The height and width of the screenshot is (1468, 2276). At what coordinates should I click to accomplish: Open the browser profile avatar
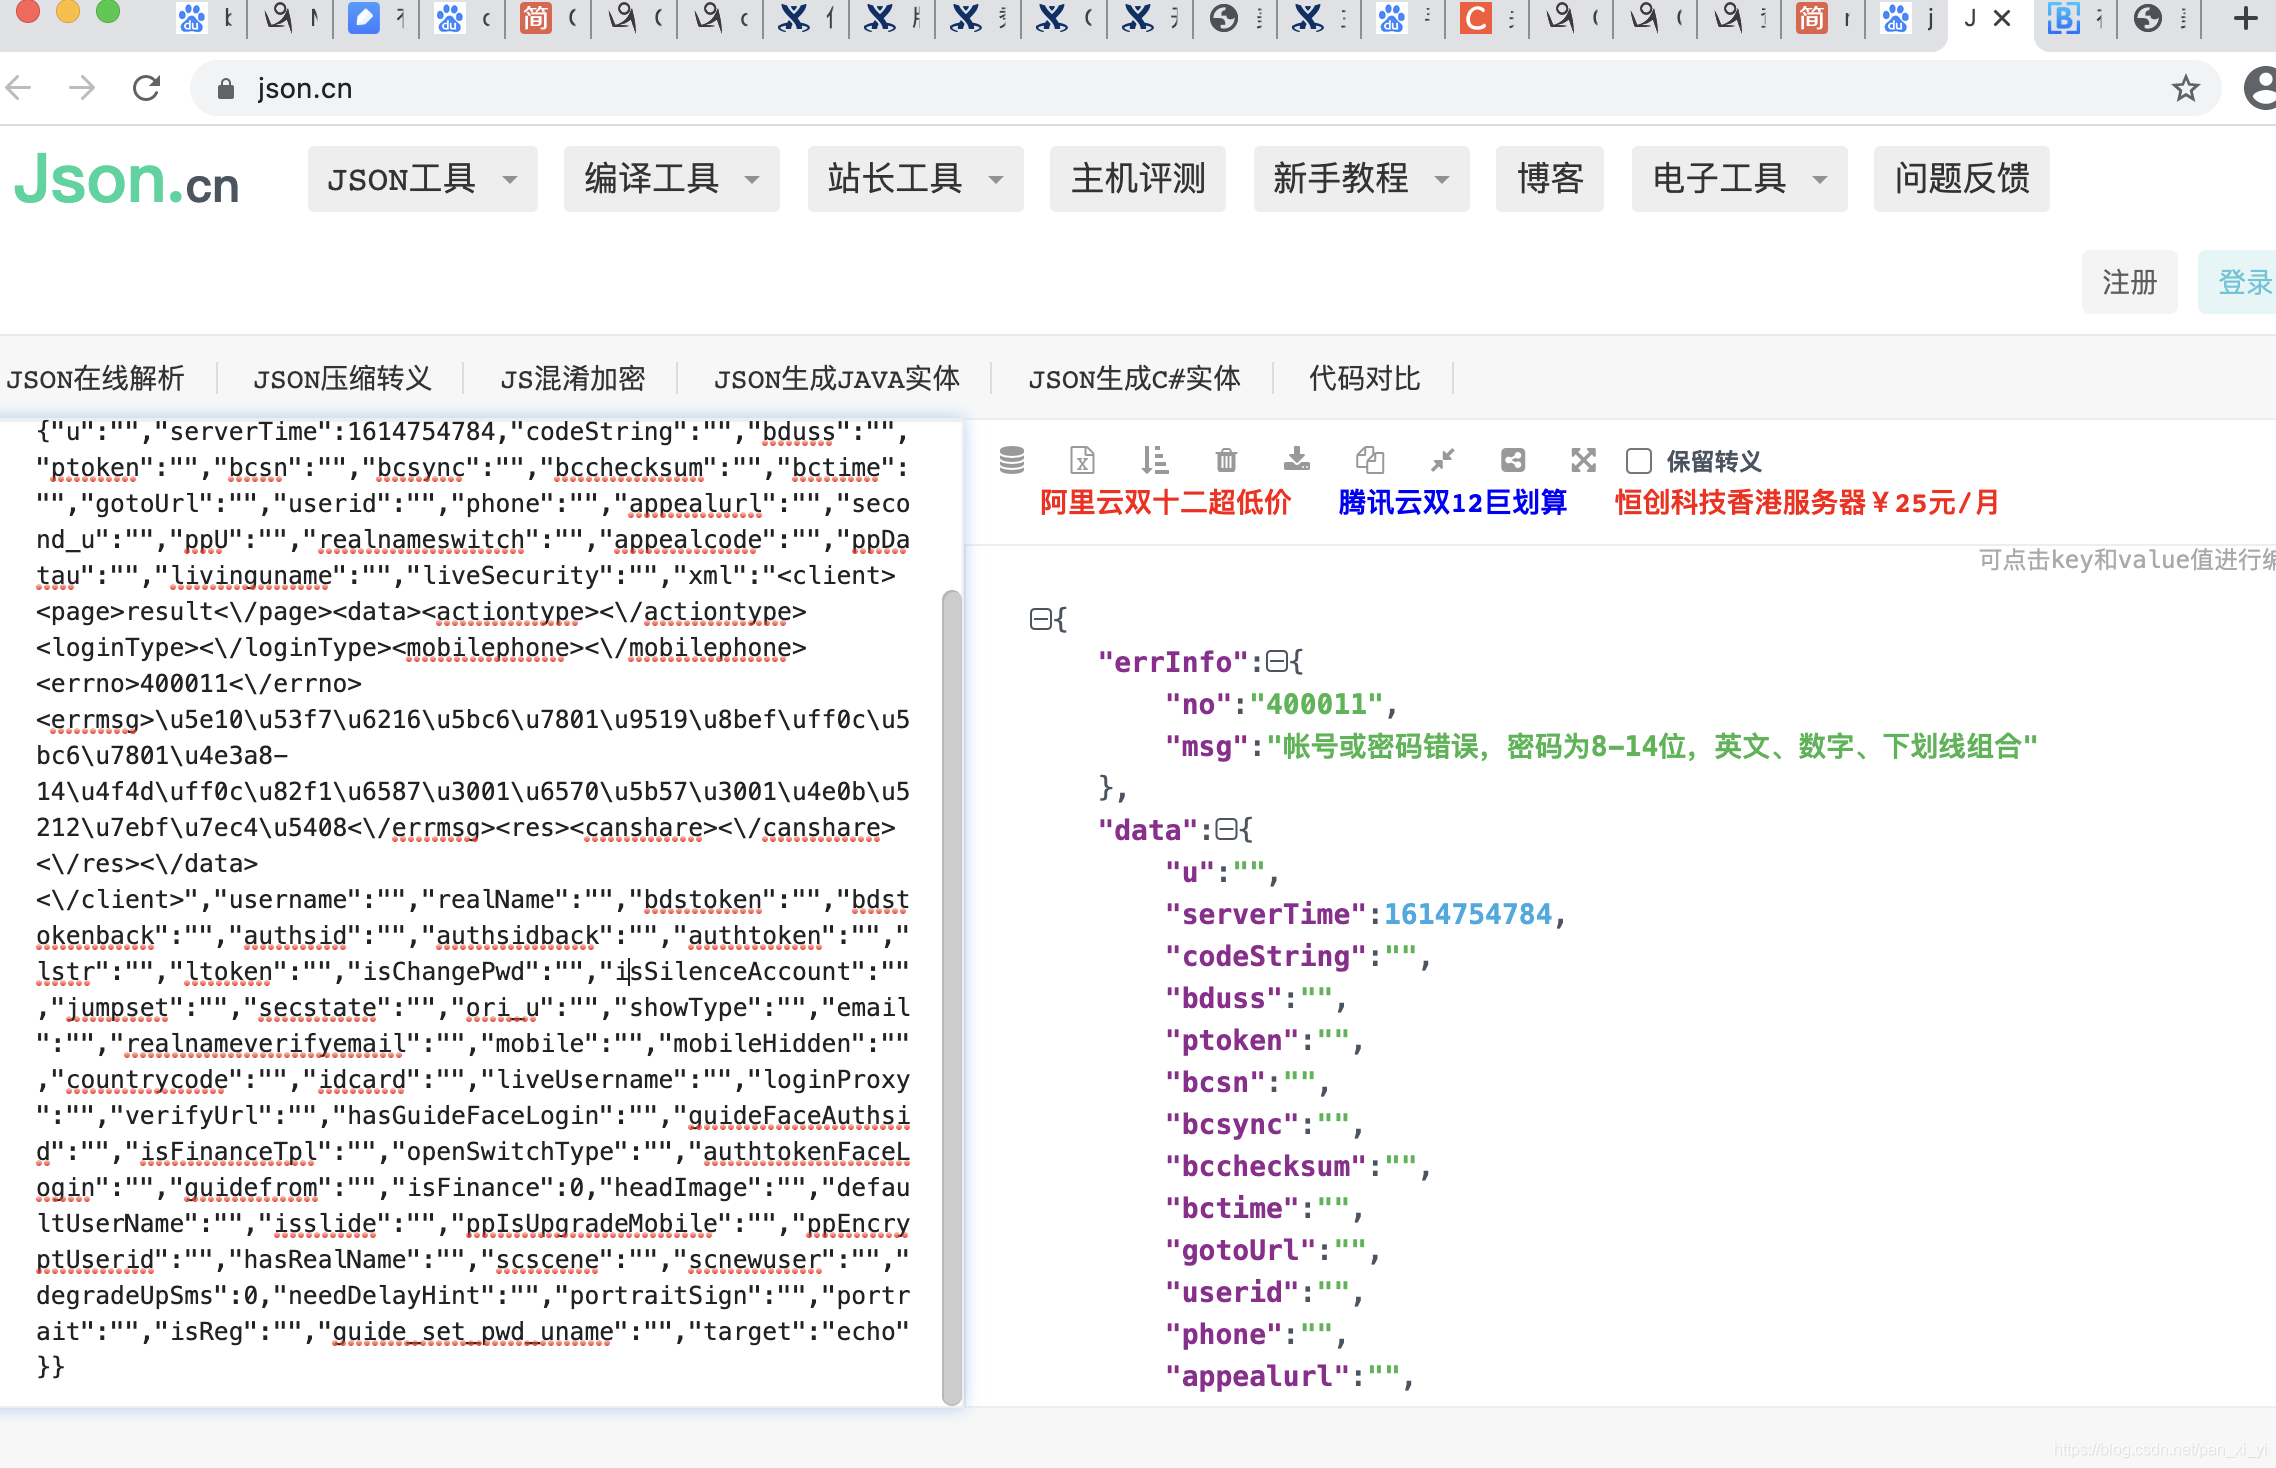(2260, 88)
